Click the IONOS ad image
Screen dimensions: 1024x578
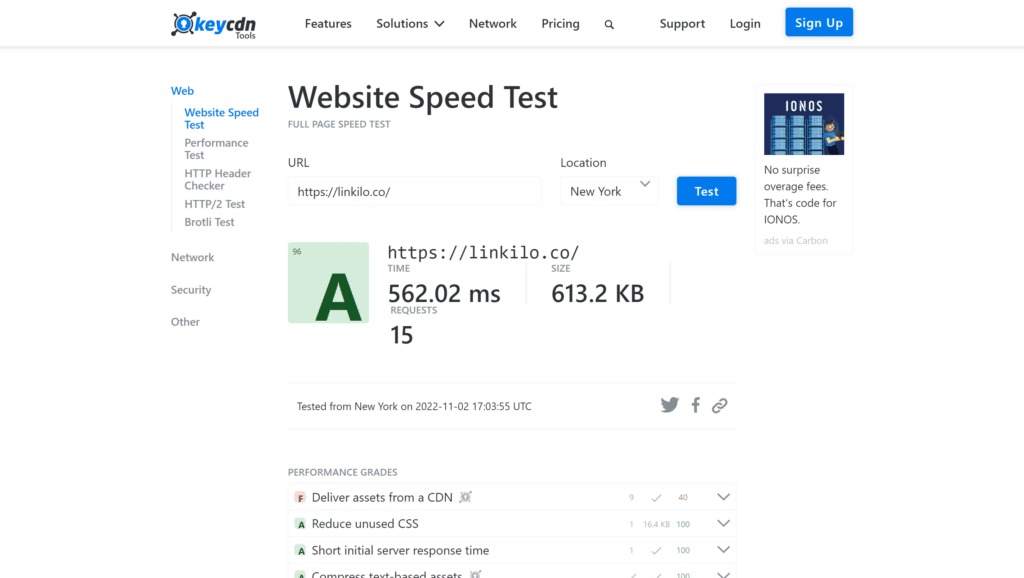click(x=804, y=124)
